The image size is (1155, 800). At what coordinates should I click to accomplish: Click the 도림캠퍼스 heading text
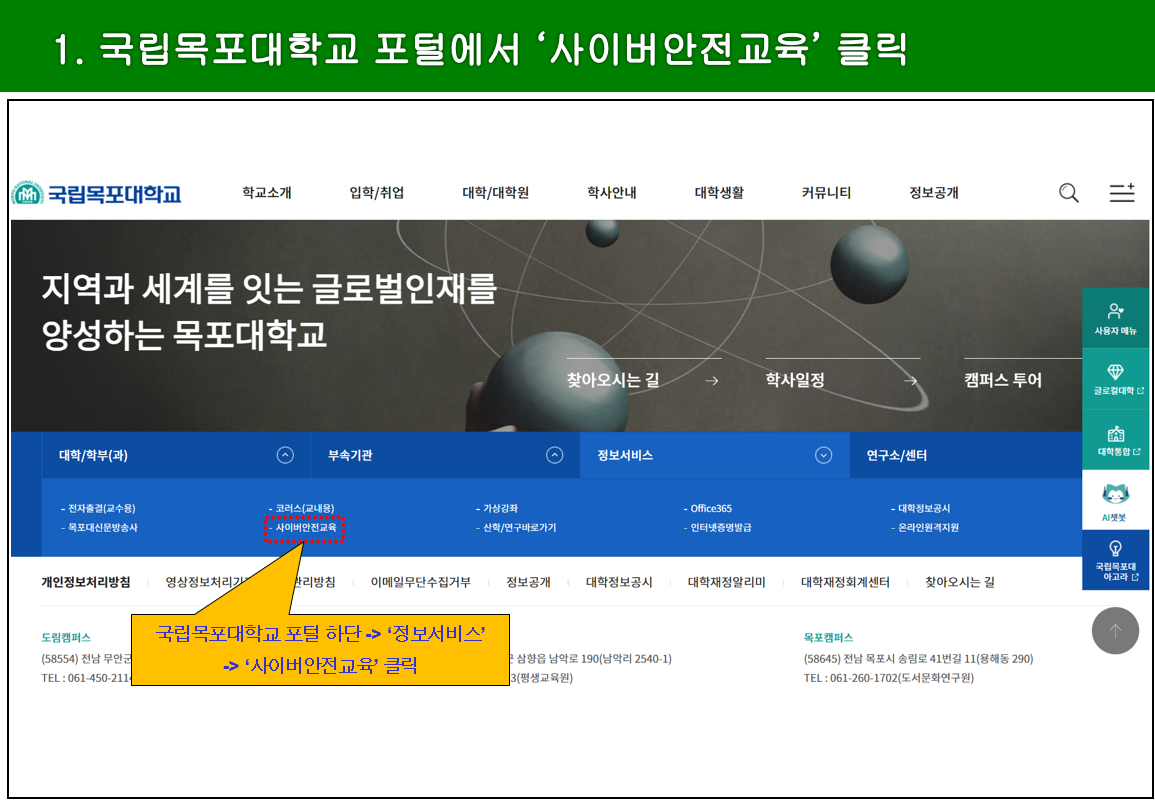[x=66, y=637]
